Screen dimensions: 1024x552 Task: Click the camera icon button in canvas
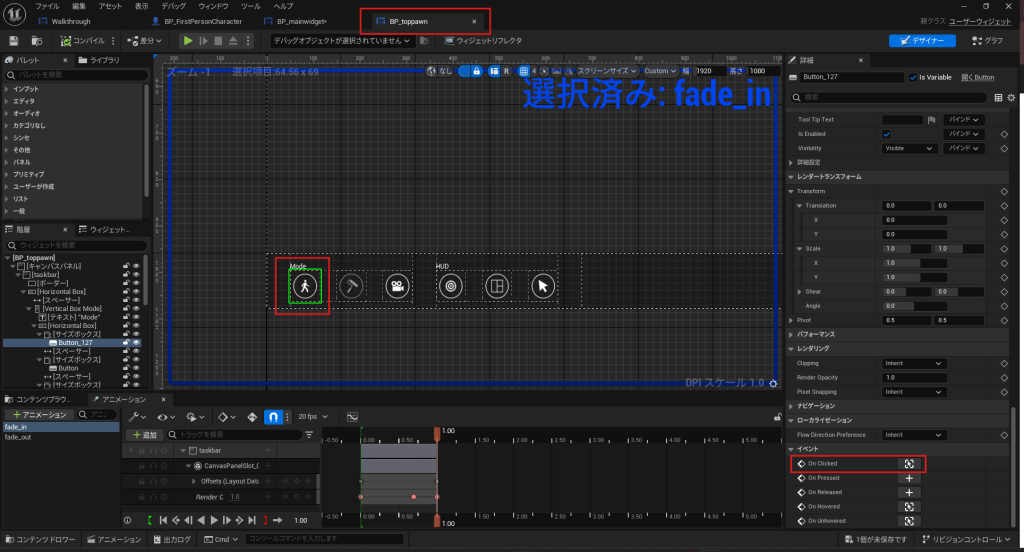click(397, 286)
